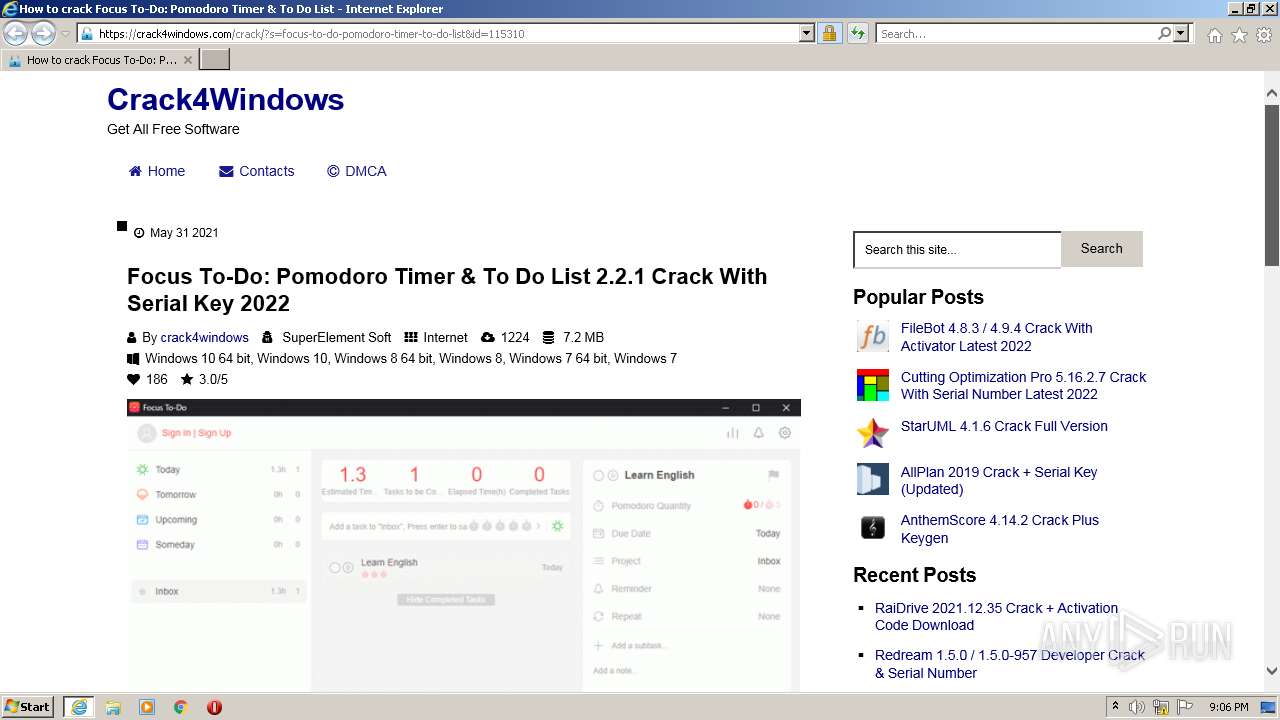Click the browser Forward arrow button
Viewport: 1280px width, 720px height.
click(x=43, y=33)
